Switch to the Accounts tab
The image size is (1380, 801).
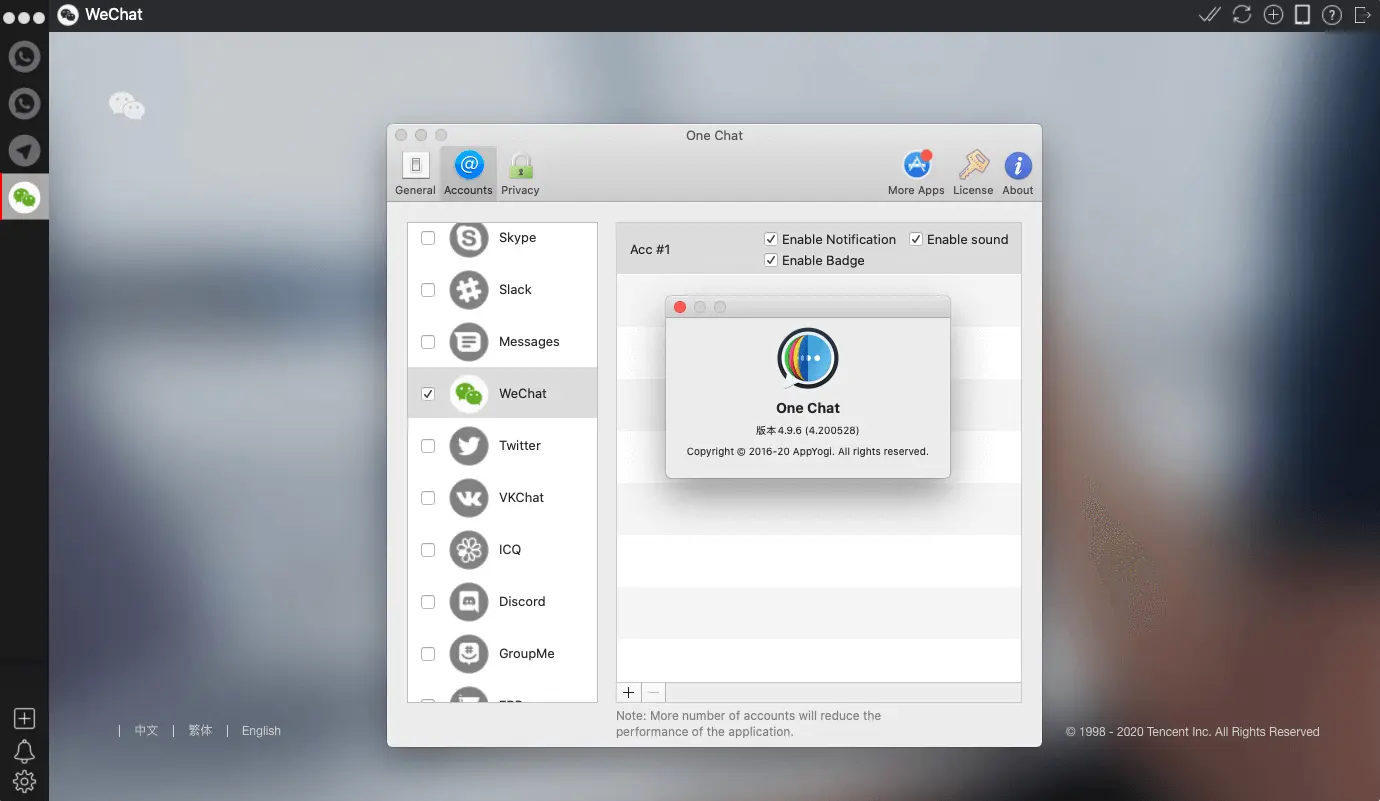[x=468, y=174]
